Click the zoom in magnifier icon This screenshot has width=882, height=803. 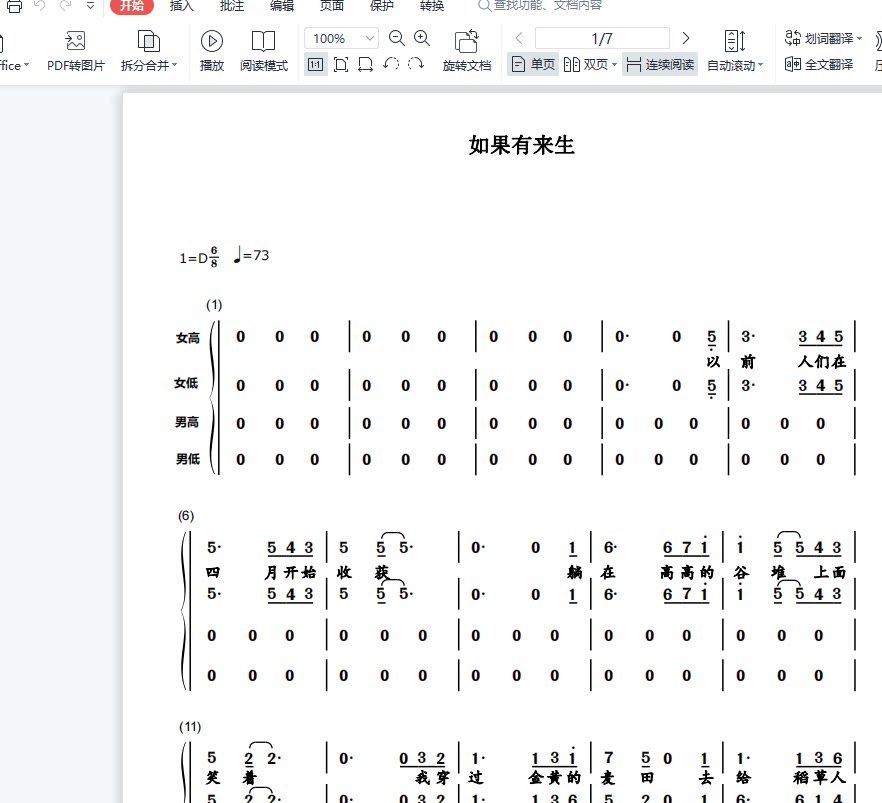421,38
